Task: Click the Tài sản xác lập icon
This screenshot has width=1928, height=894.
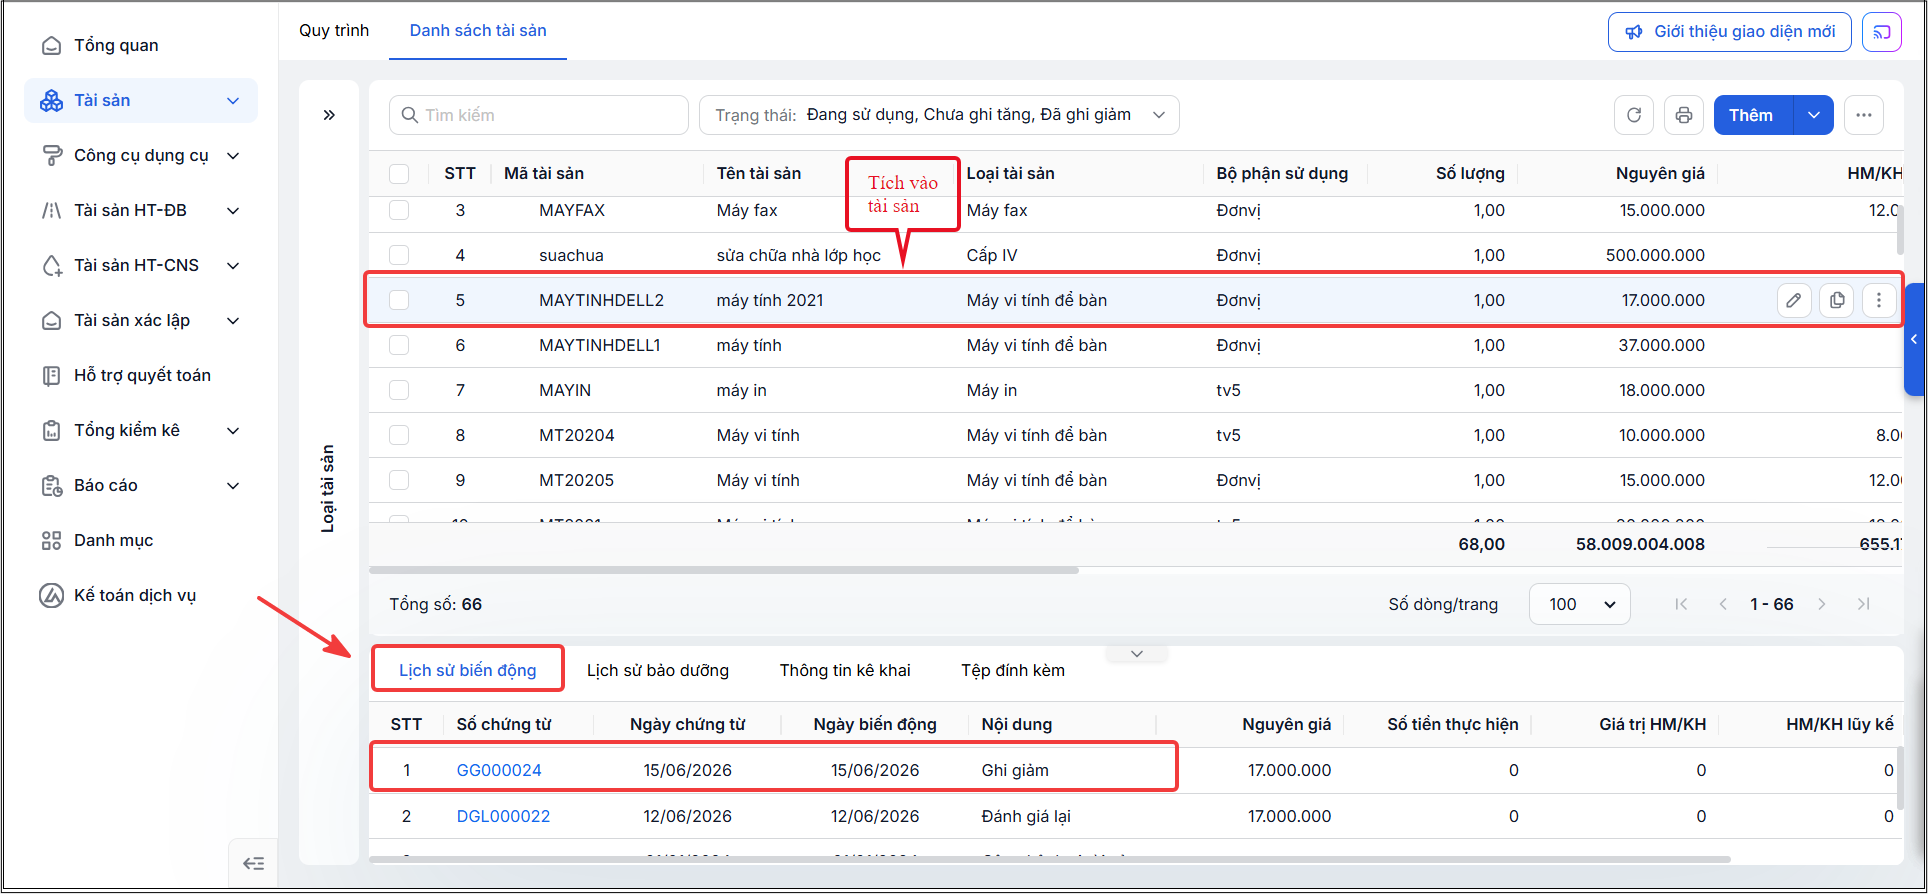Action: click(51, 320)
